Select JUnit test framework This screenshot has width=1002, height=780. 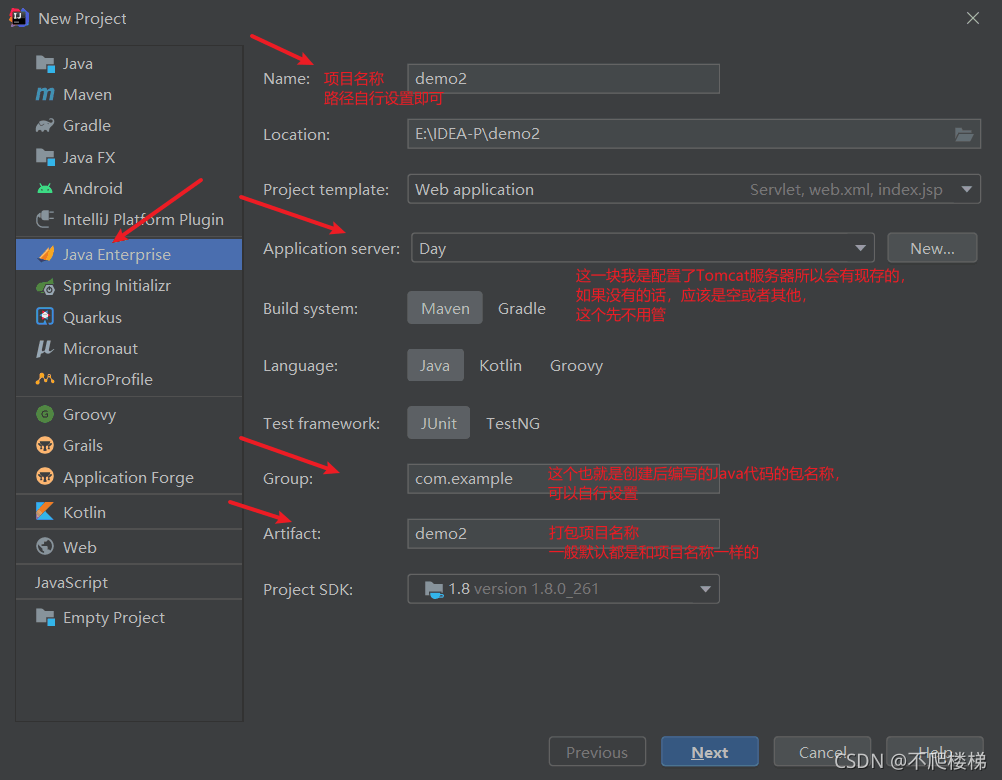(438, 423)
